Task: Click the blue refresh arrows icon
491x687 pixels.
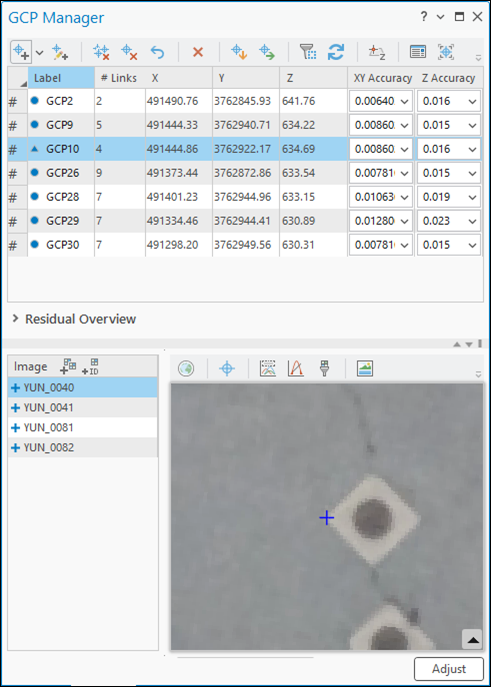Action: click(336, 52)
